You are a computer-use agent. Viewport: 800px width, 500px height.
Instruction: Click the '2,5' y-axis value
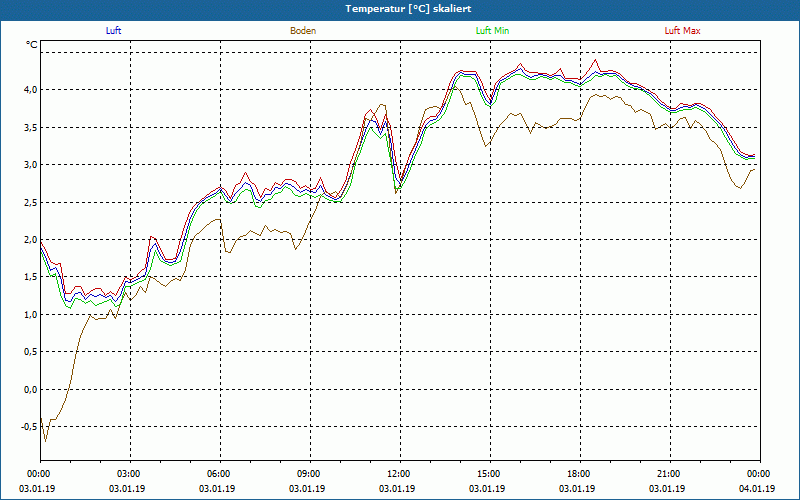coord(31,202)
